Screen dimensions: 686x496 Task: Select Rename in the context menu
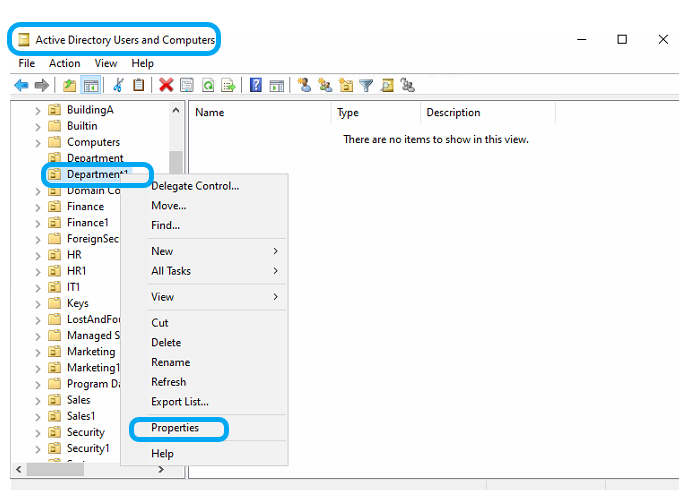[204, 362]
